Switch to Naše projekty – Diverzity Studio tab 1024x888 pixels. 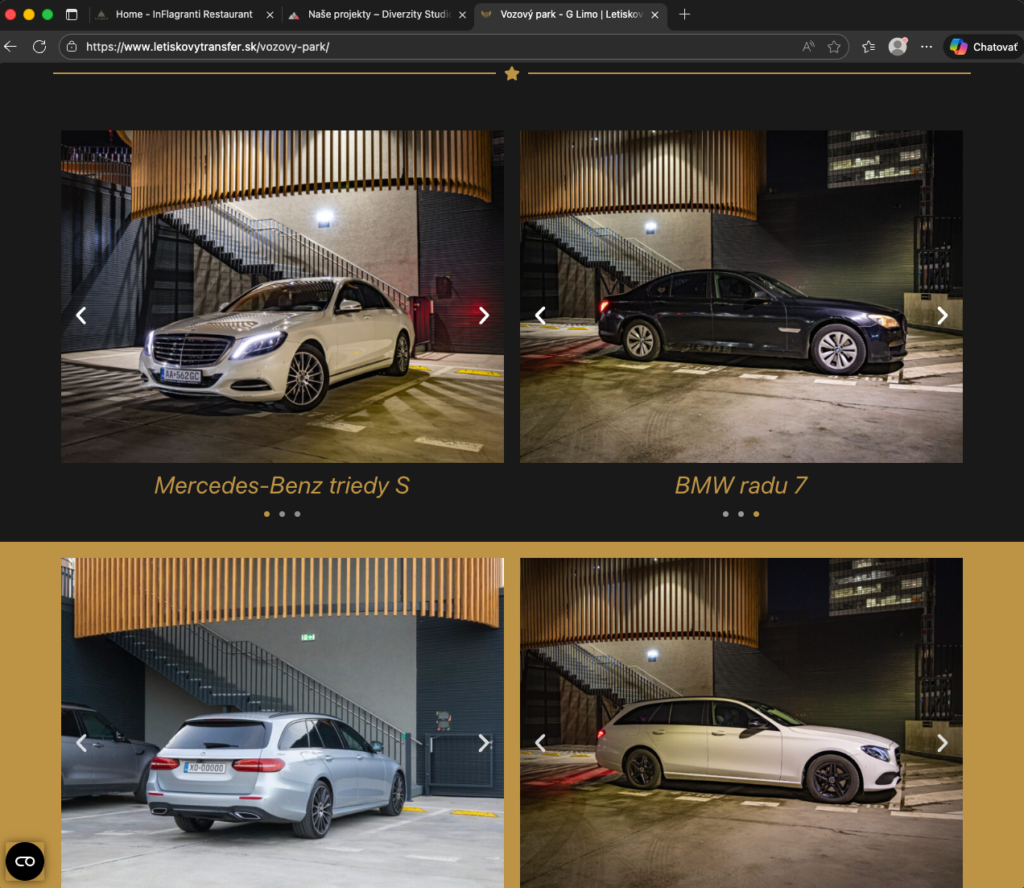[379, 14]
